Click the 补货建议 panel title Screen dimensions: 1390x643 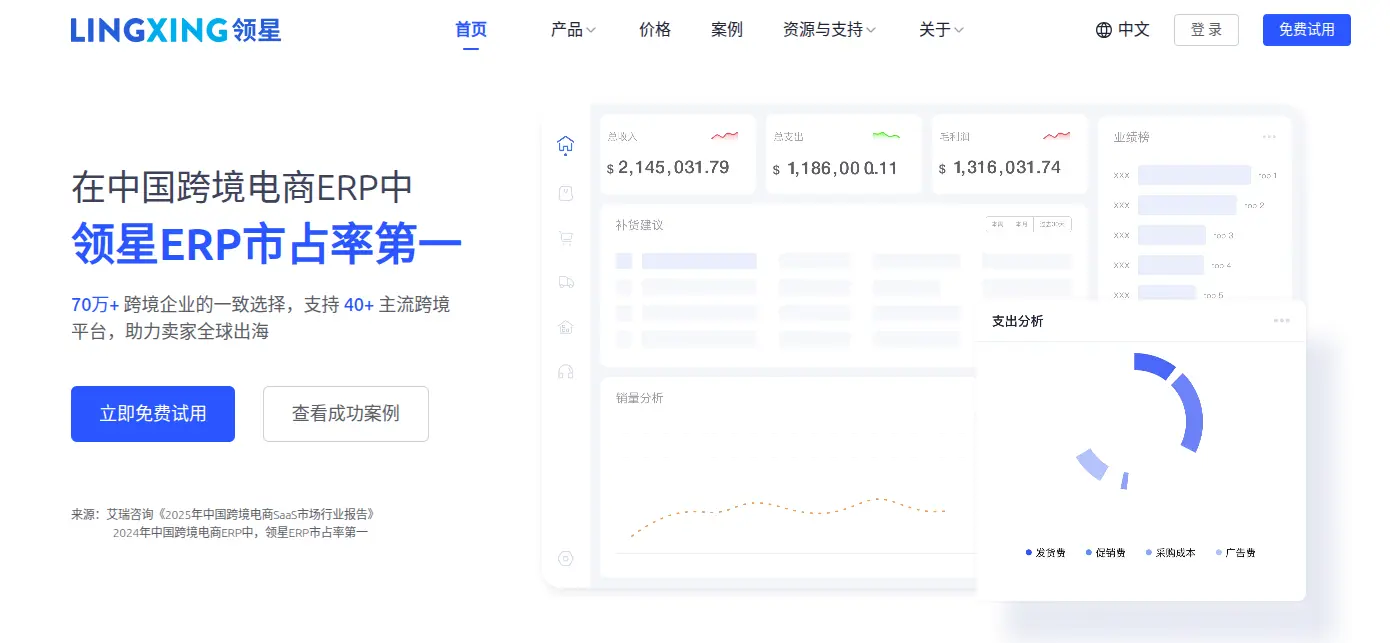(639, 225)
